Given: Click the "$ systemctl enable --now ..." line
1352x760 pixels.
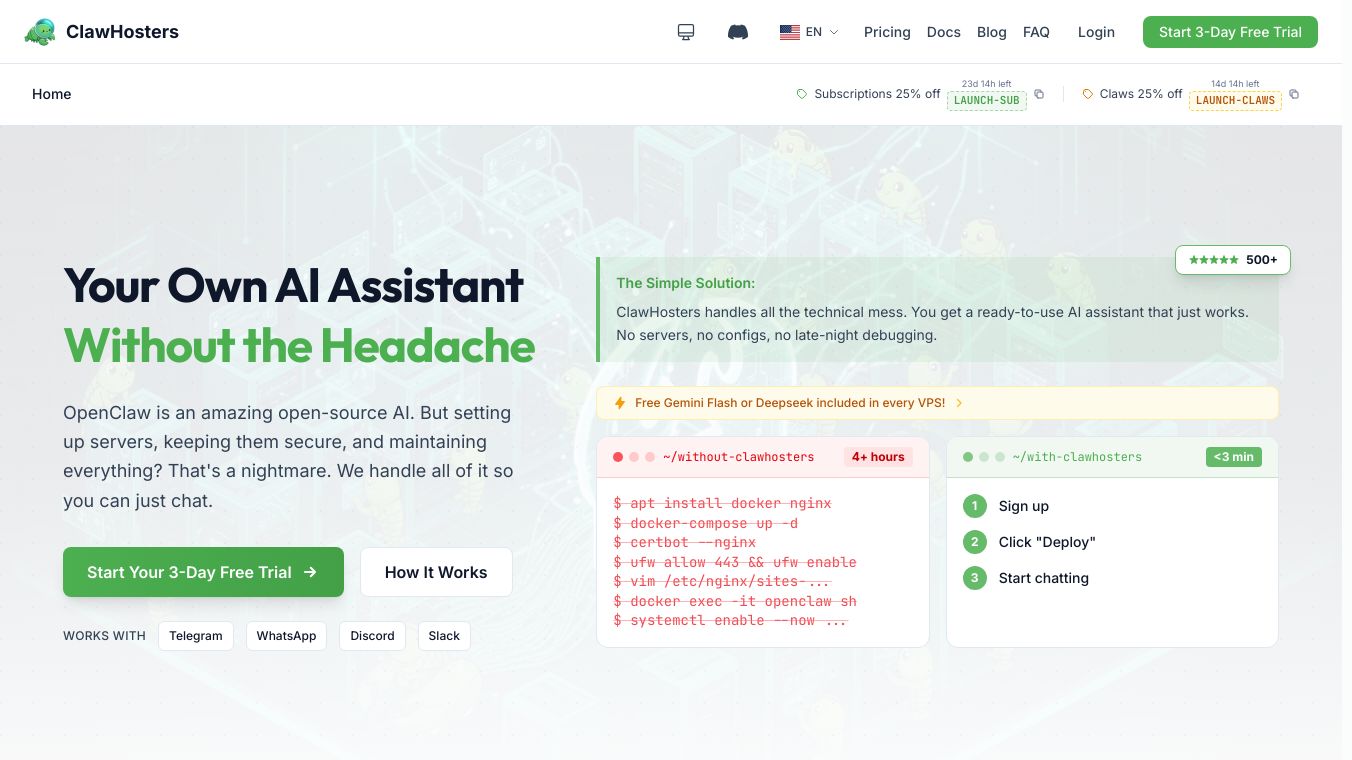Looking at the screenshot, I should 730,621.
